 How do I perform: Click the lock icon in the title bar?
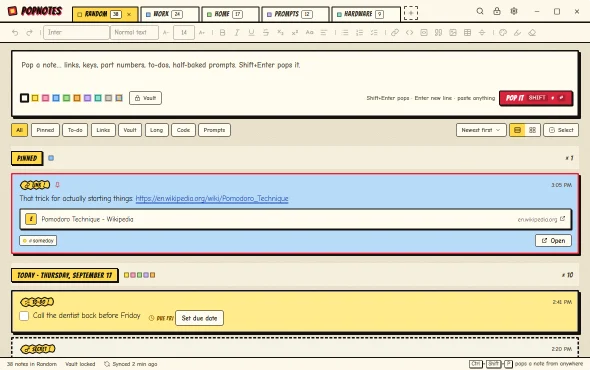pos(497,11)
